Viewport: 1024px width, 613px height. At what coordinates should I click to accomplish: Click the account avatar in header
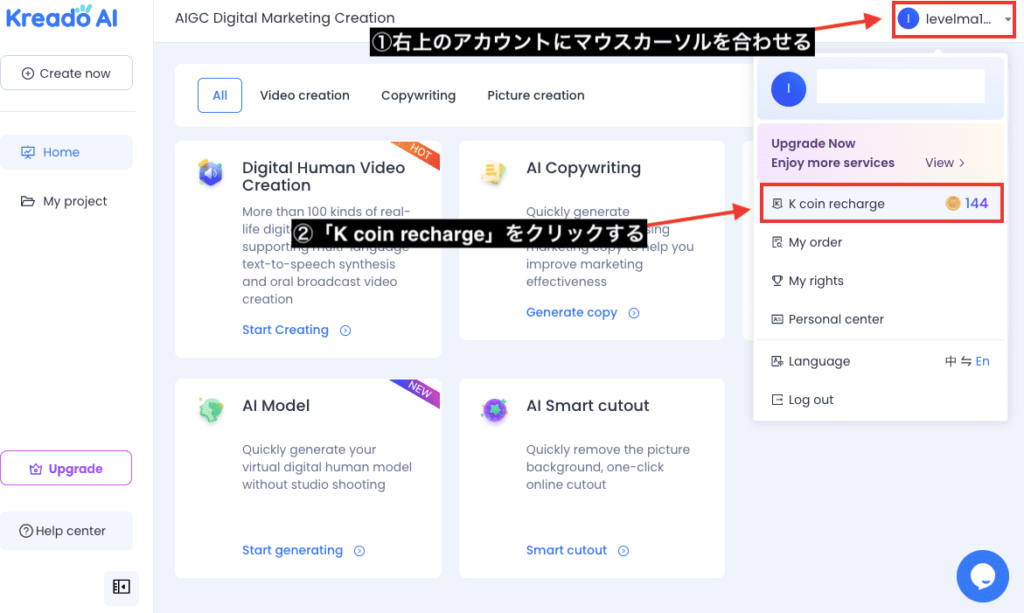pyautogui.click(x=908, y=19)
